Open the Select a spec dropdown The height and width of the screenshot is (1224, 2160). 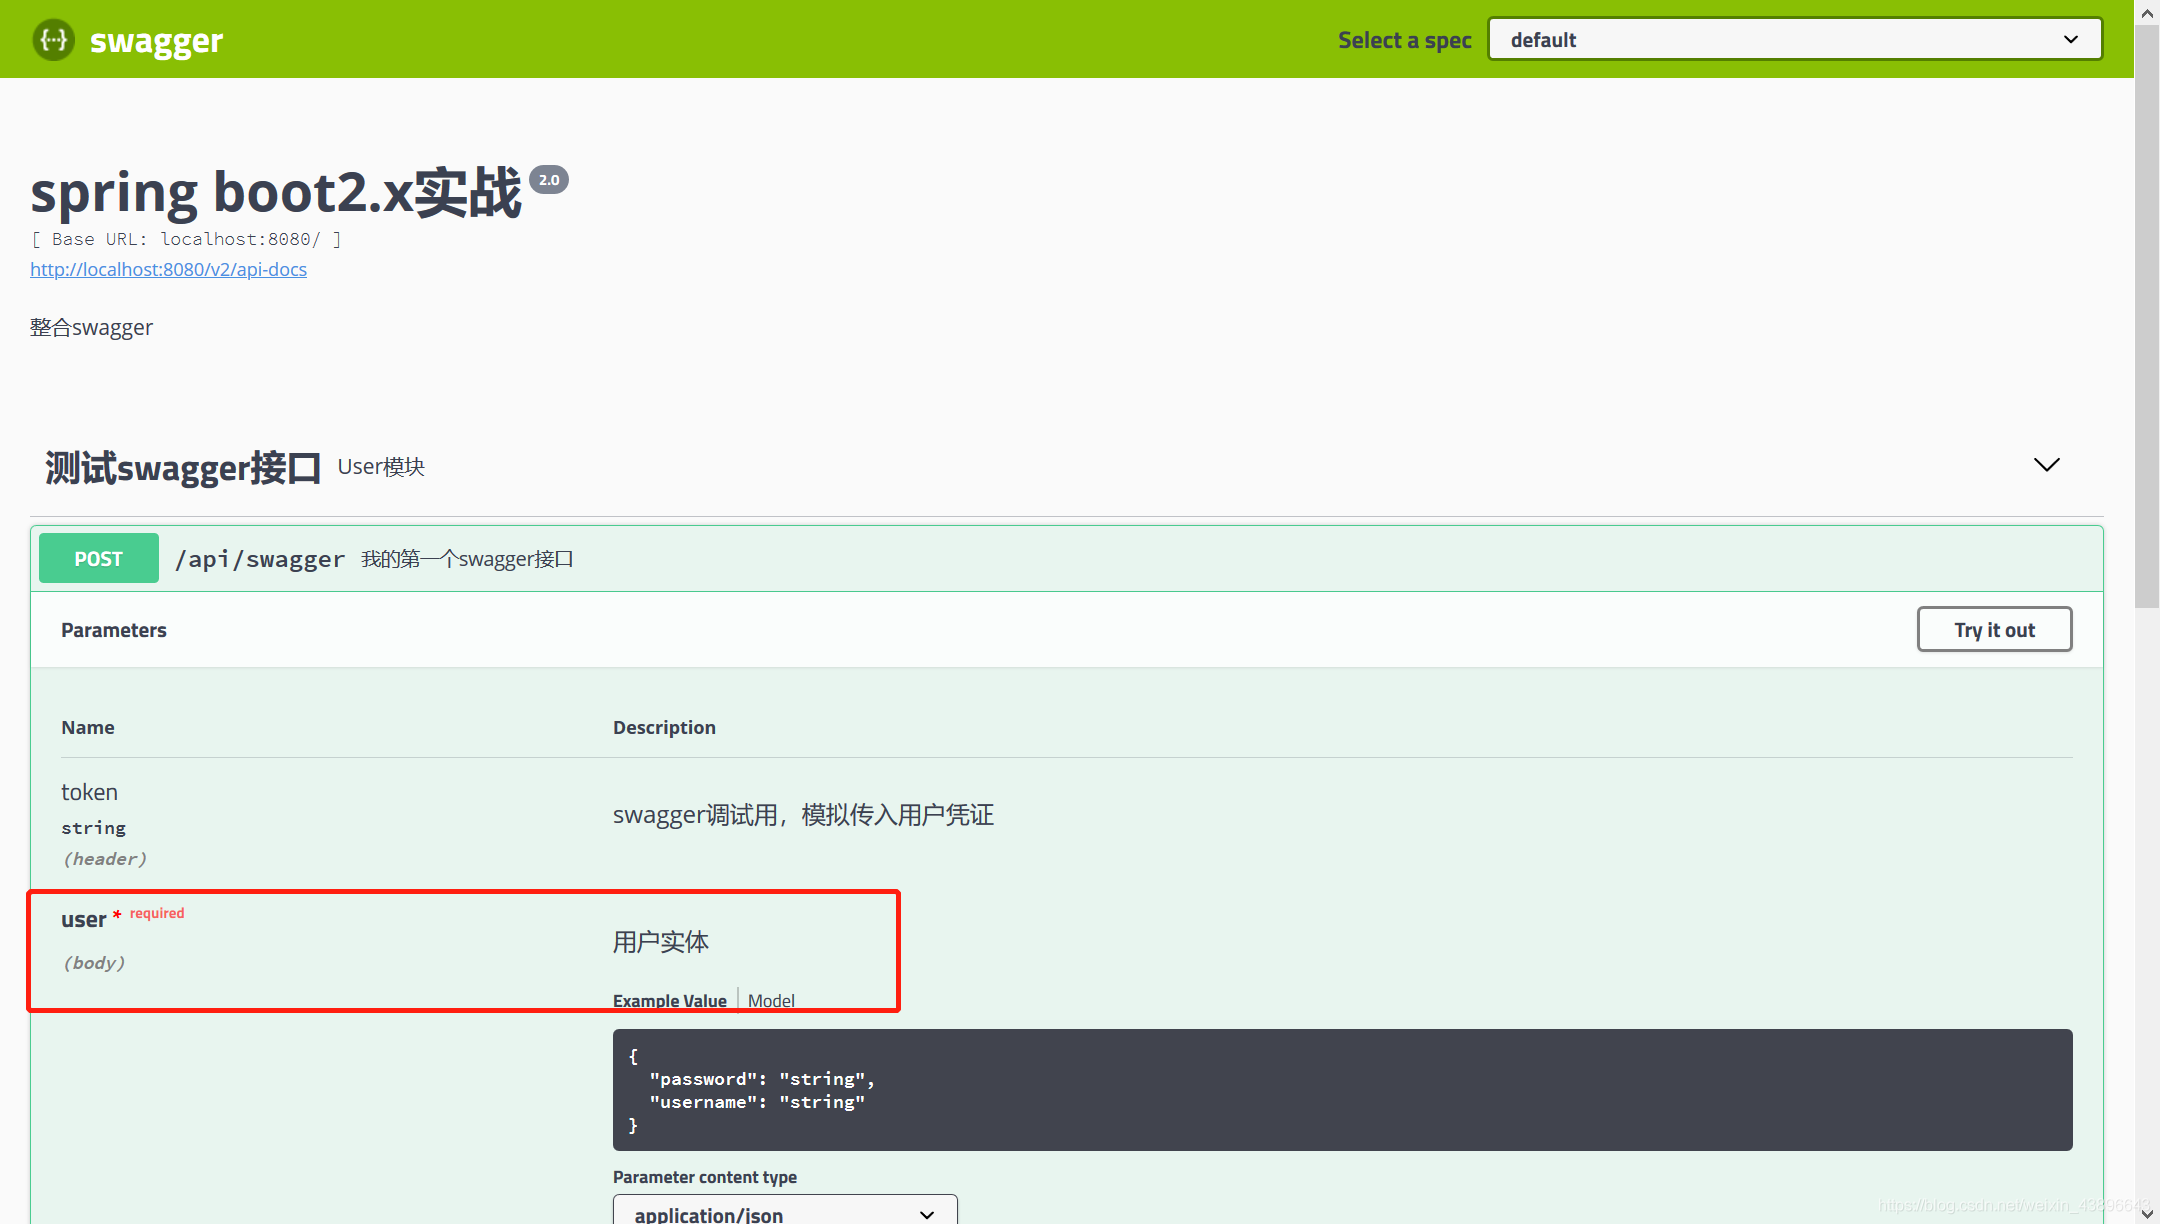pos(1794,40)
